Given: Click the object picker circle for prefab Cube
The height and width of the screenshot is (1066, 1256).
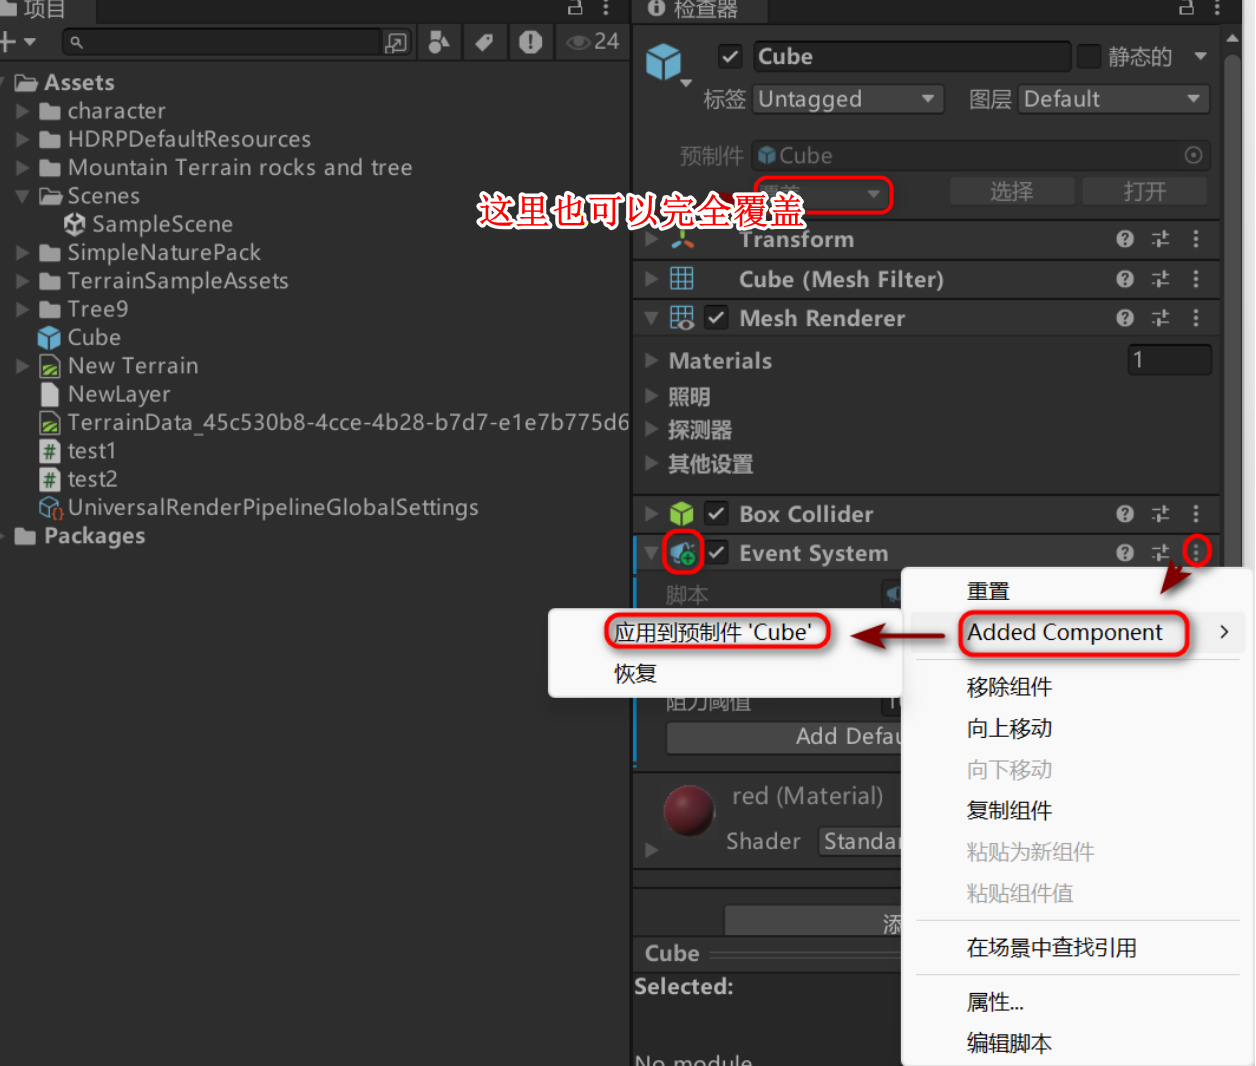Looking at the screenshot, I should (x=1193, y=155).
